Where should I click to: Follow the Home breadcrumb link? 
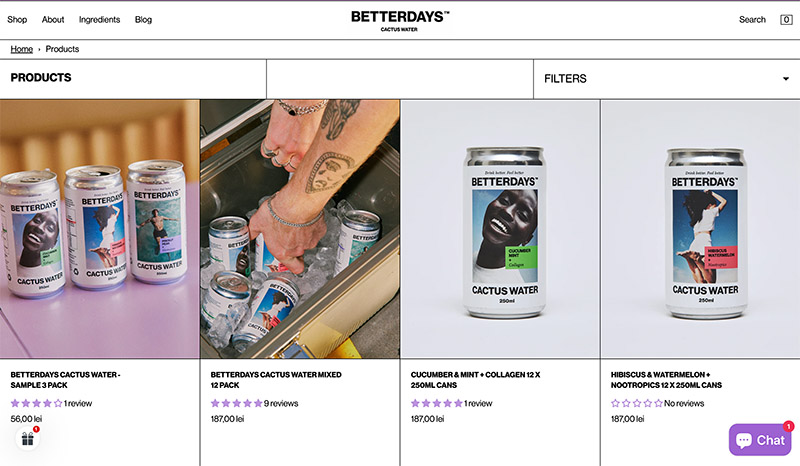21,49
